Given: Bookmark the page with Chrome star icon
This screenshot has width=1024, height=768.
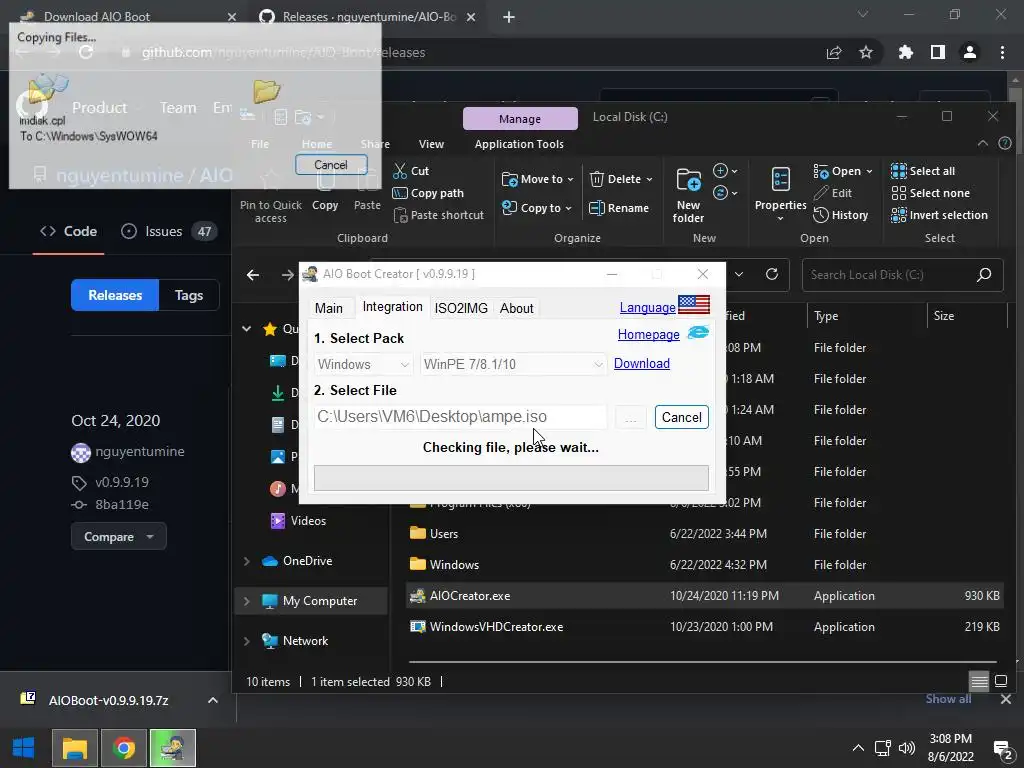Looking at the screenshot, I should pos(866,52).
